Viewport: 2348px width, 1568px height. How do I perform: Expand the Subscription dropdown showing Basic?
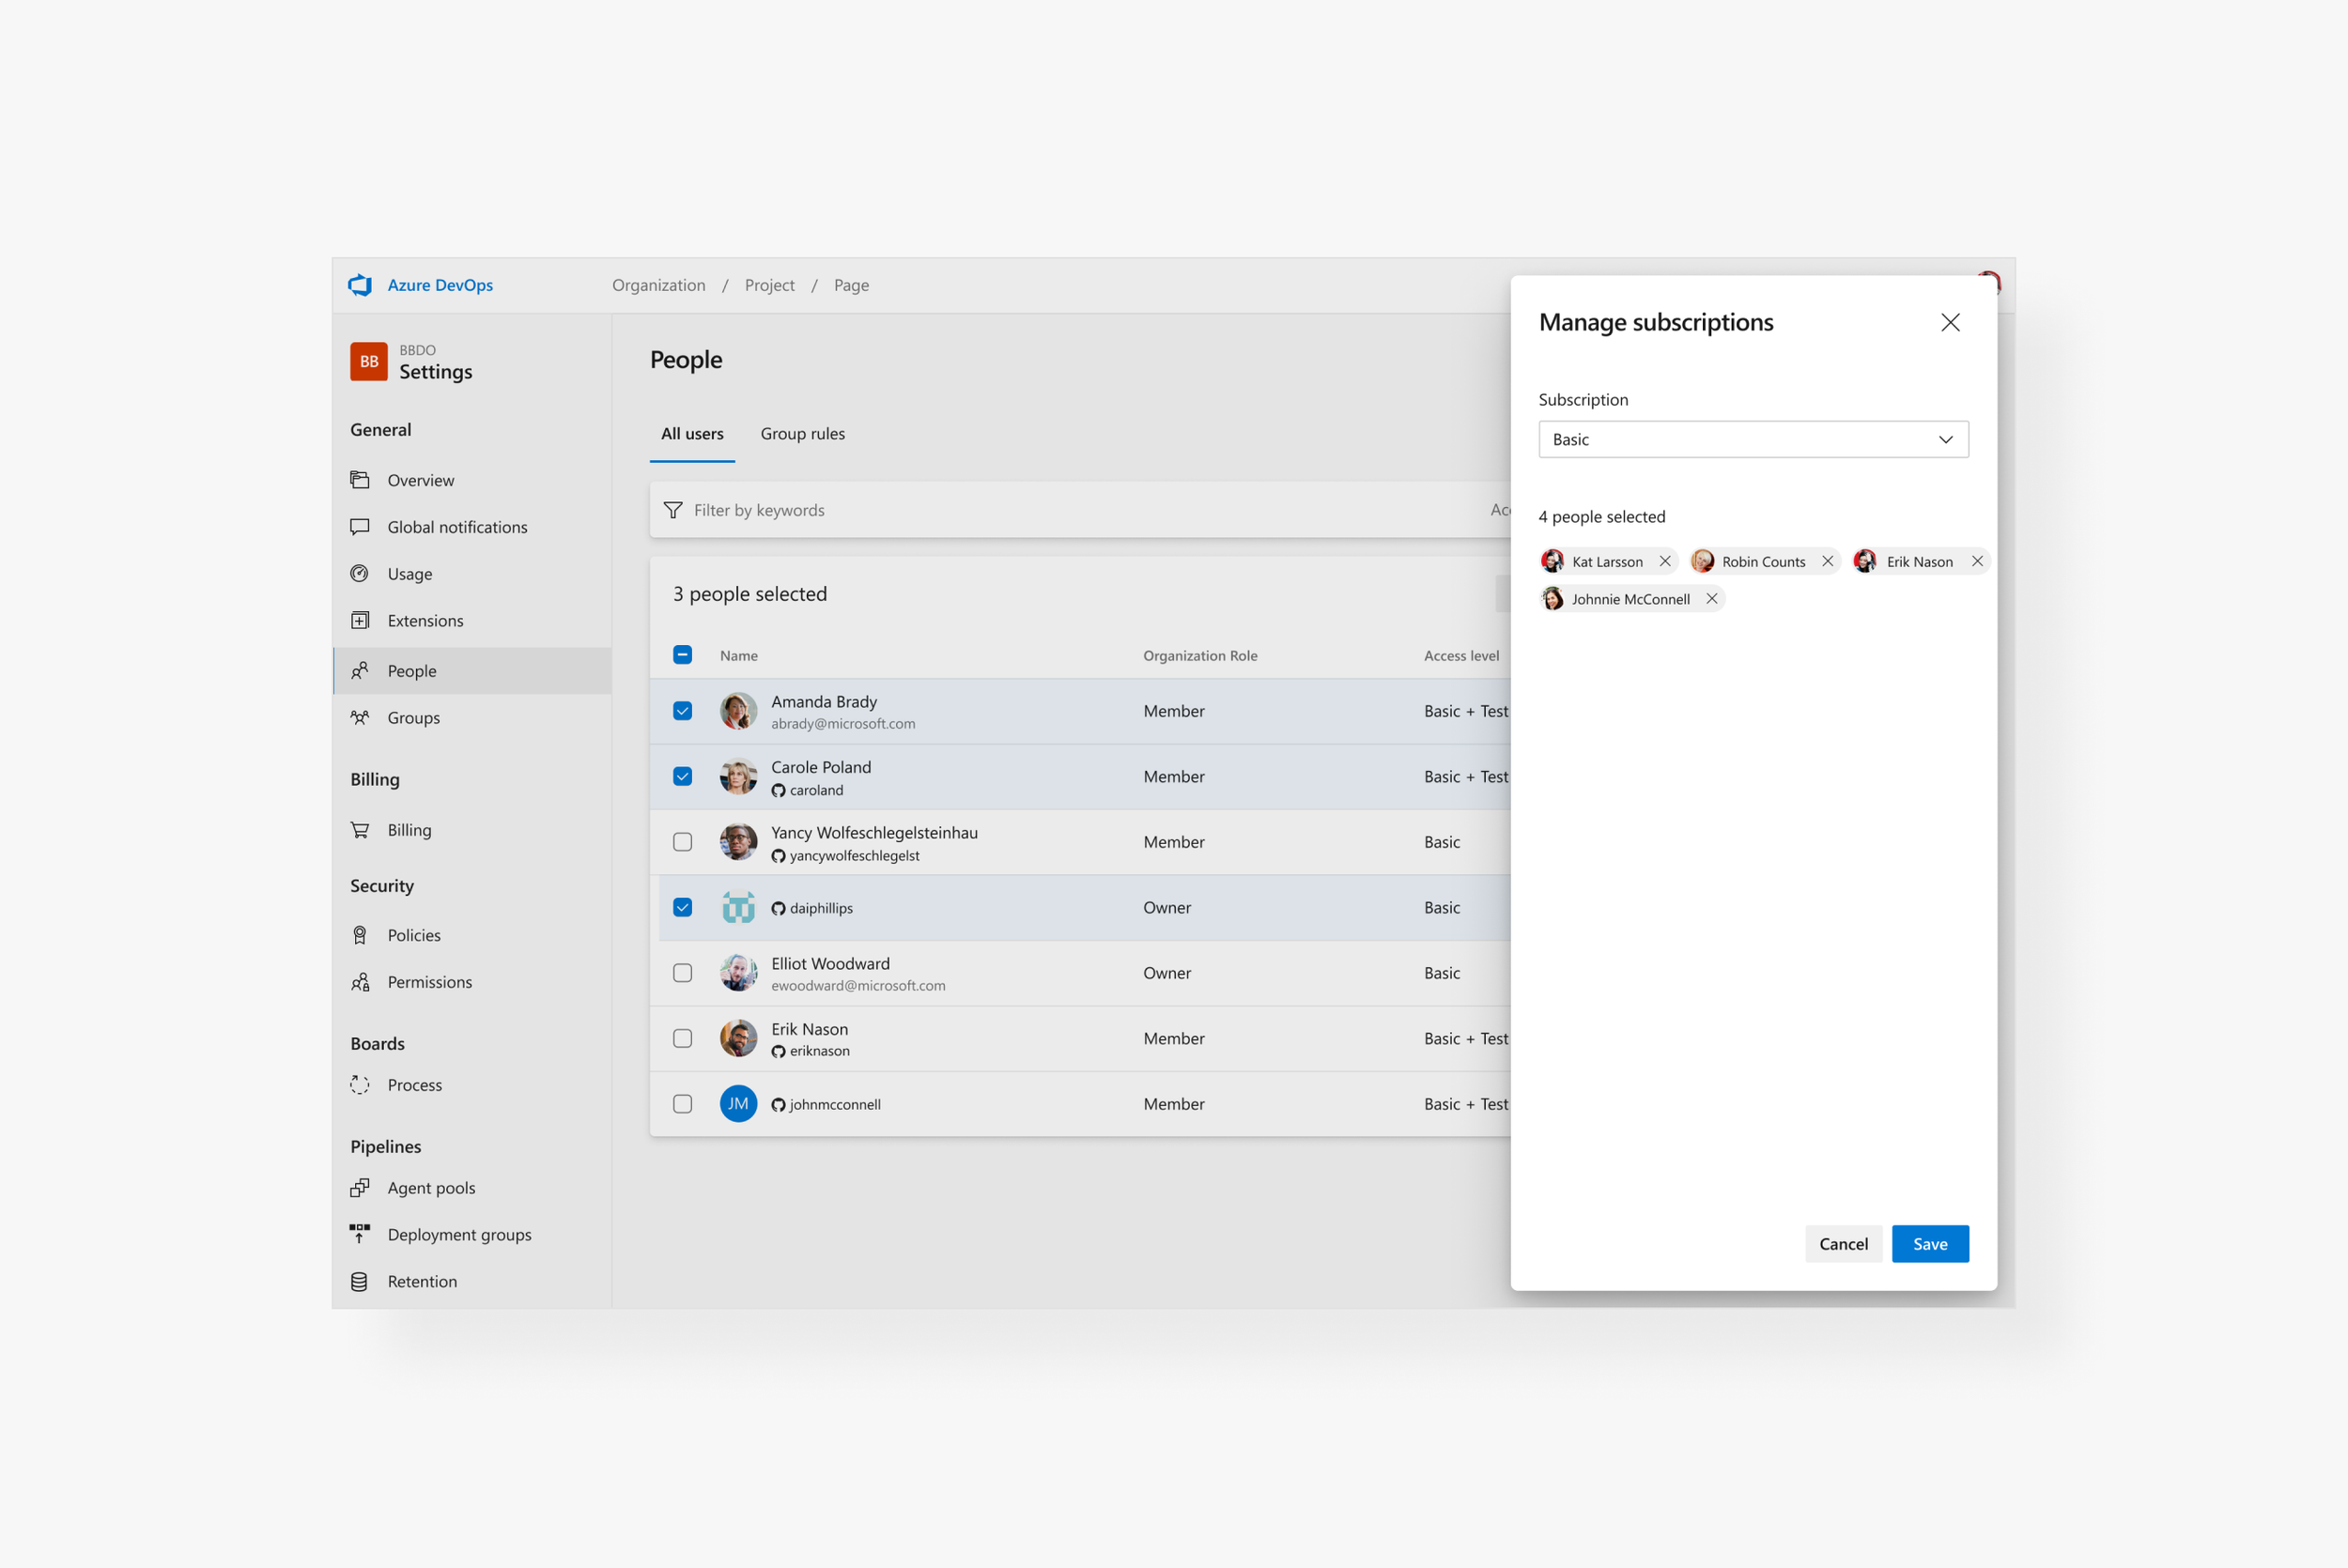(1753, 439)
